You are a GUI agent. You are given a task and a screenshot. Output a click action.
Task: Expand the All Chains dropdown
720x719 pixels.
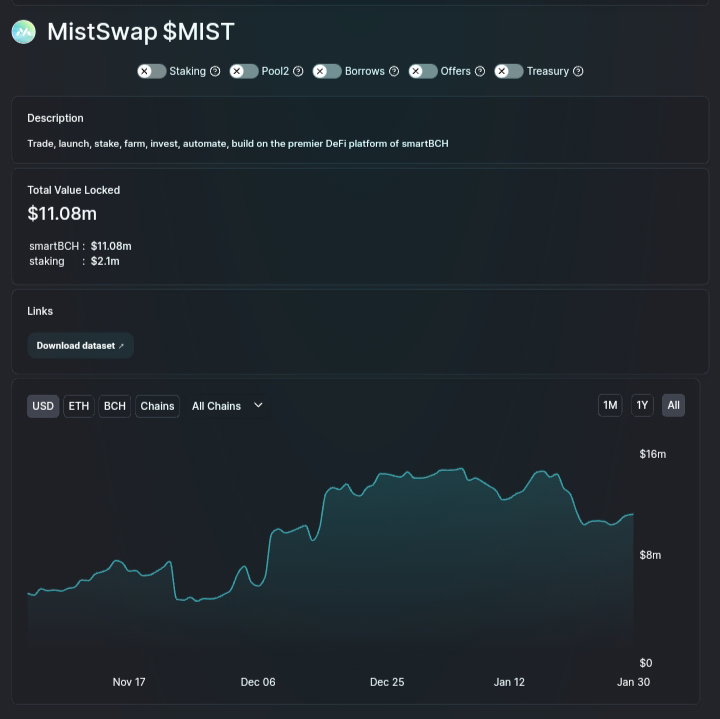point(227,406)
